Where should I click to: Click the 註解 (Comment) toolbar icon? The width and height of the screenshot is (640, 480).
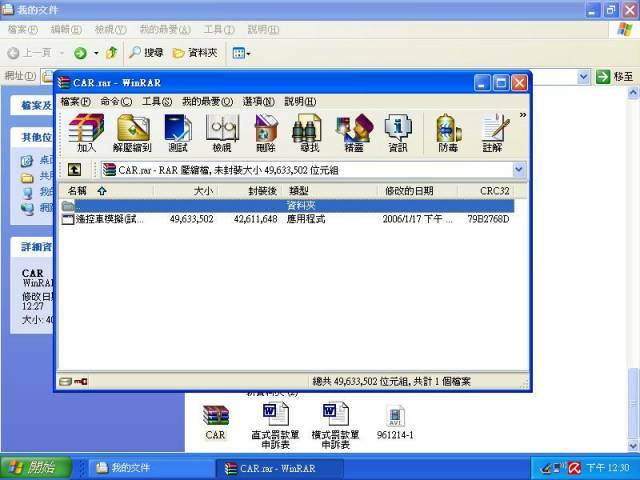click(492, 133)
